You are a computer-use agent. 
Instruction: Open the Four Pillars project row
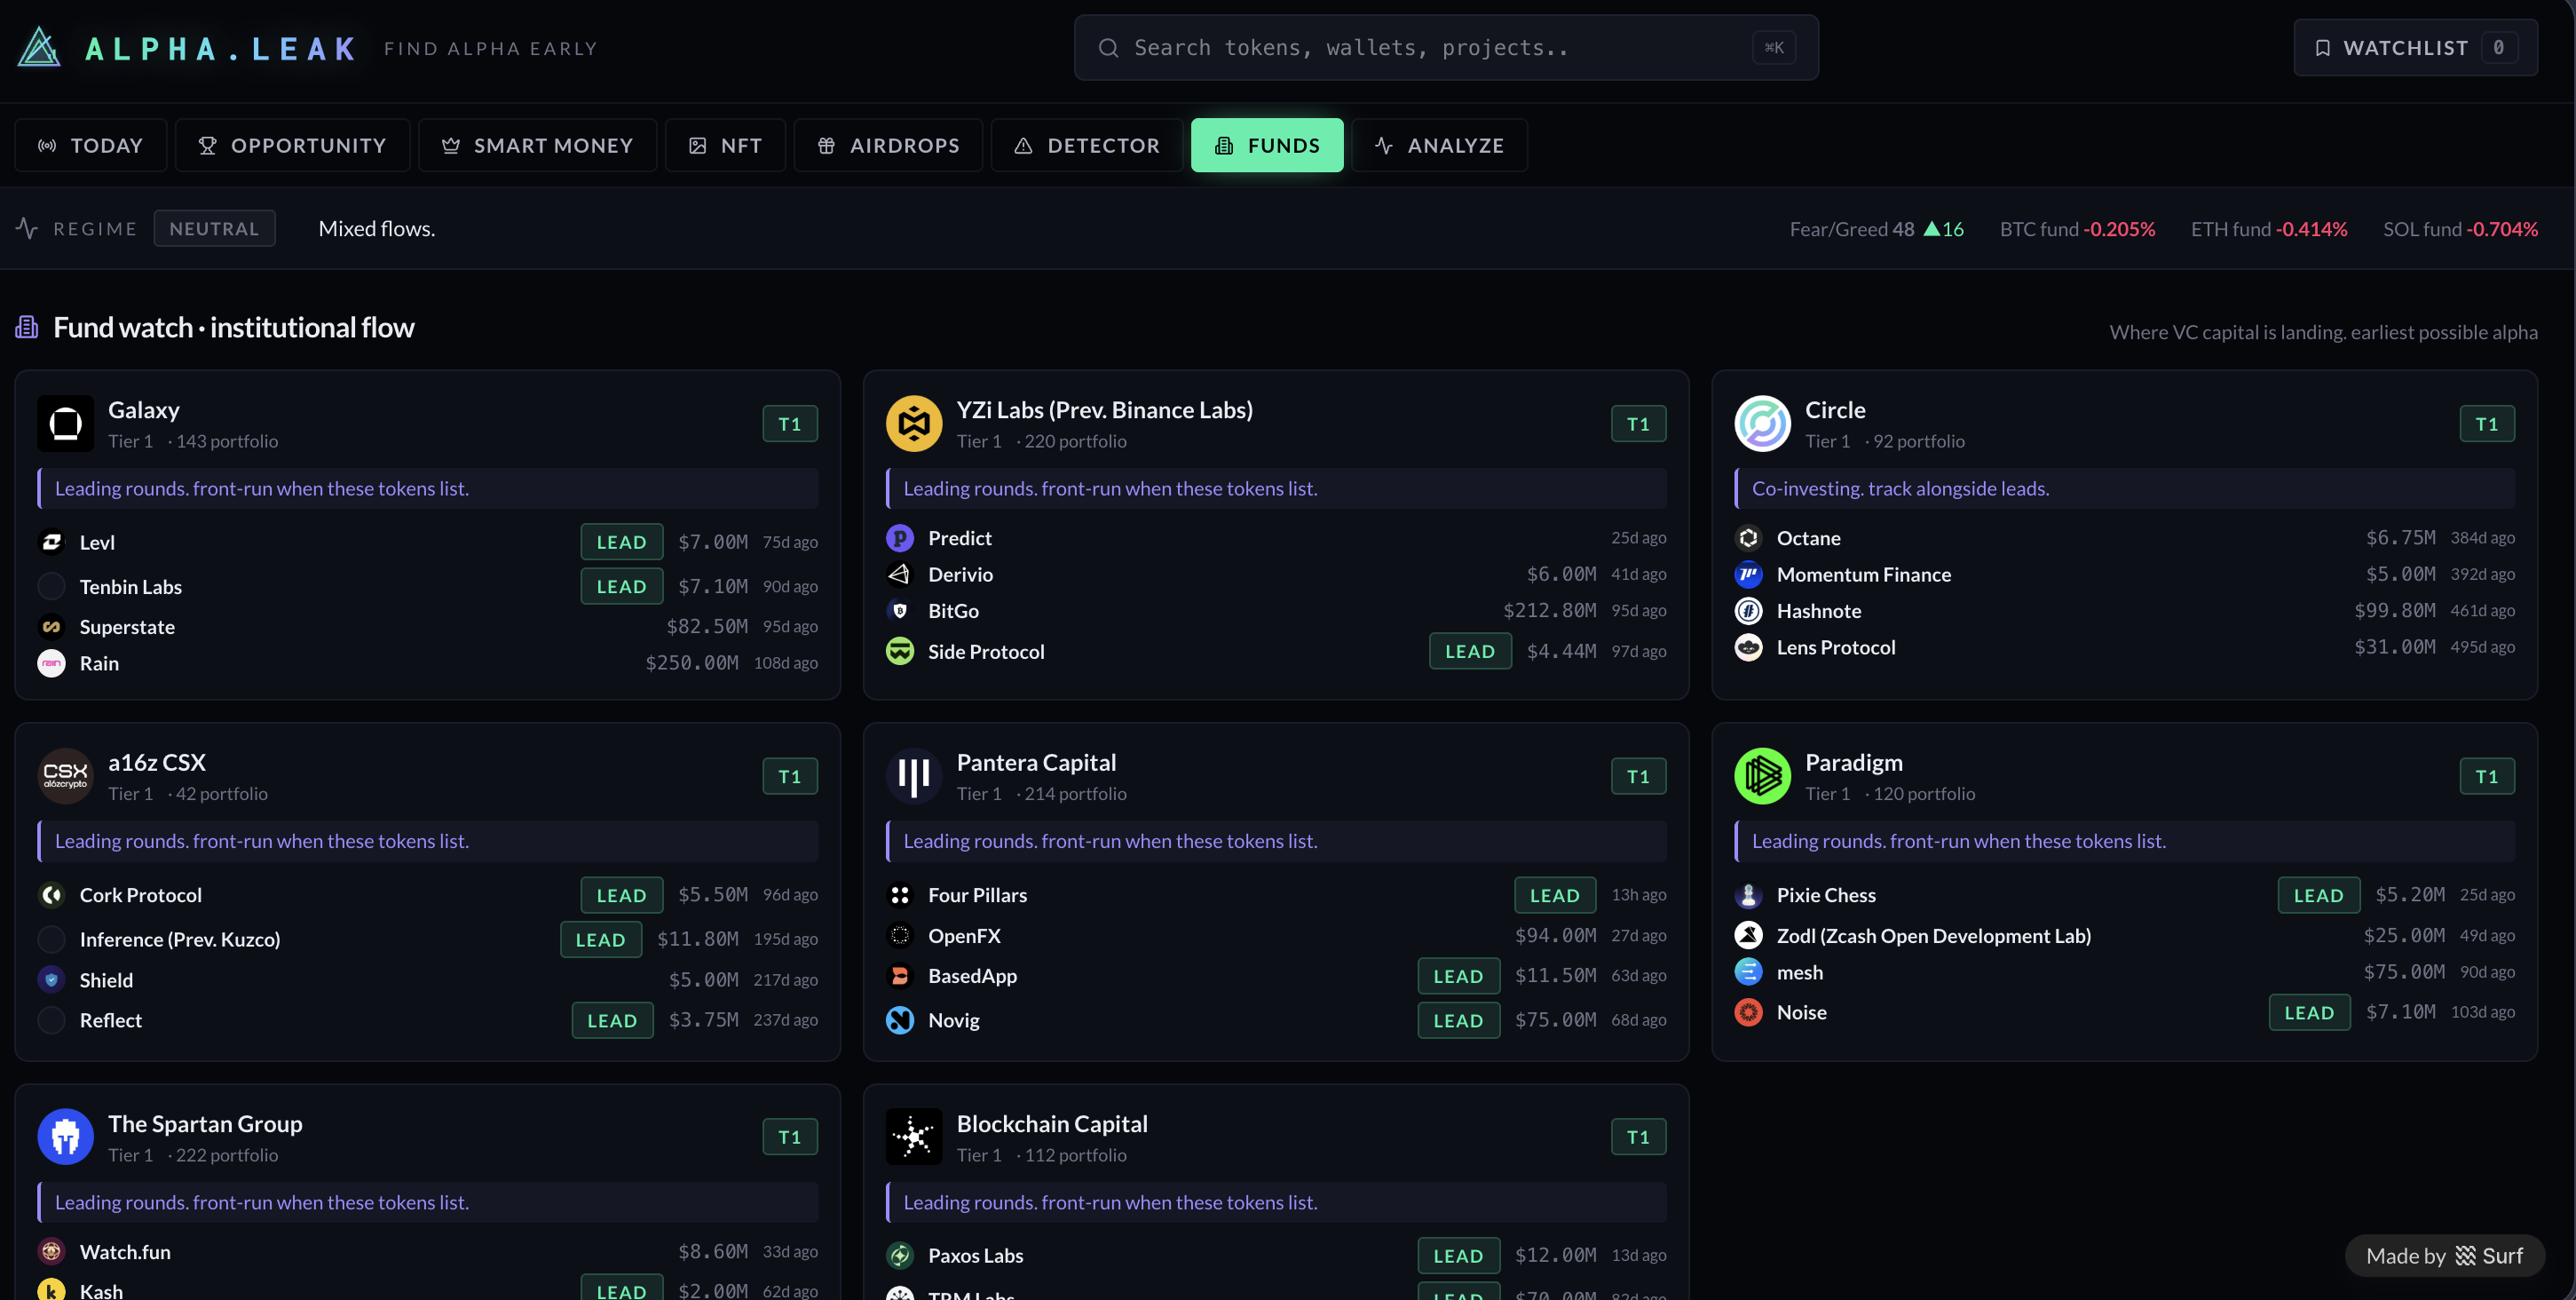(977, 895)
